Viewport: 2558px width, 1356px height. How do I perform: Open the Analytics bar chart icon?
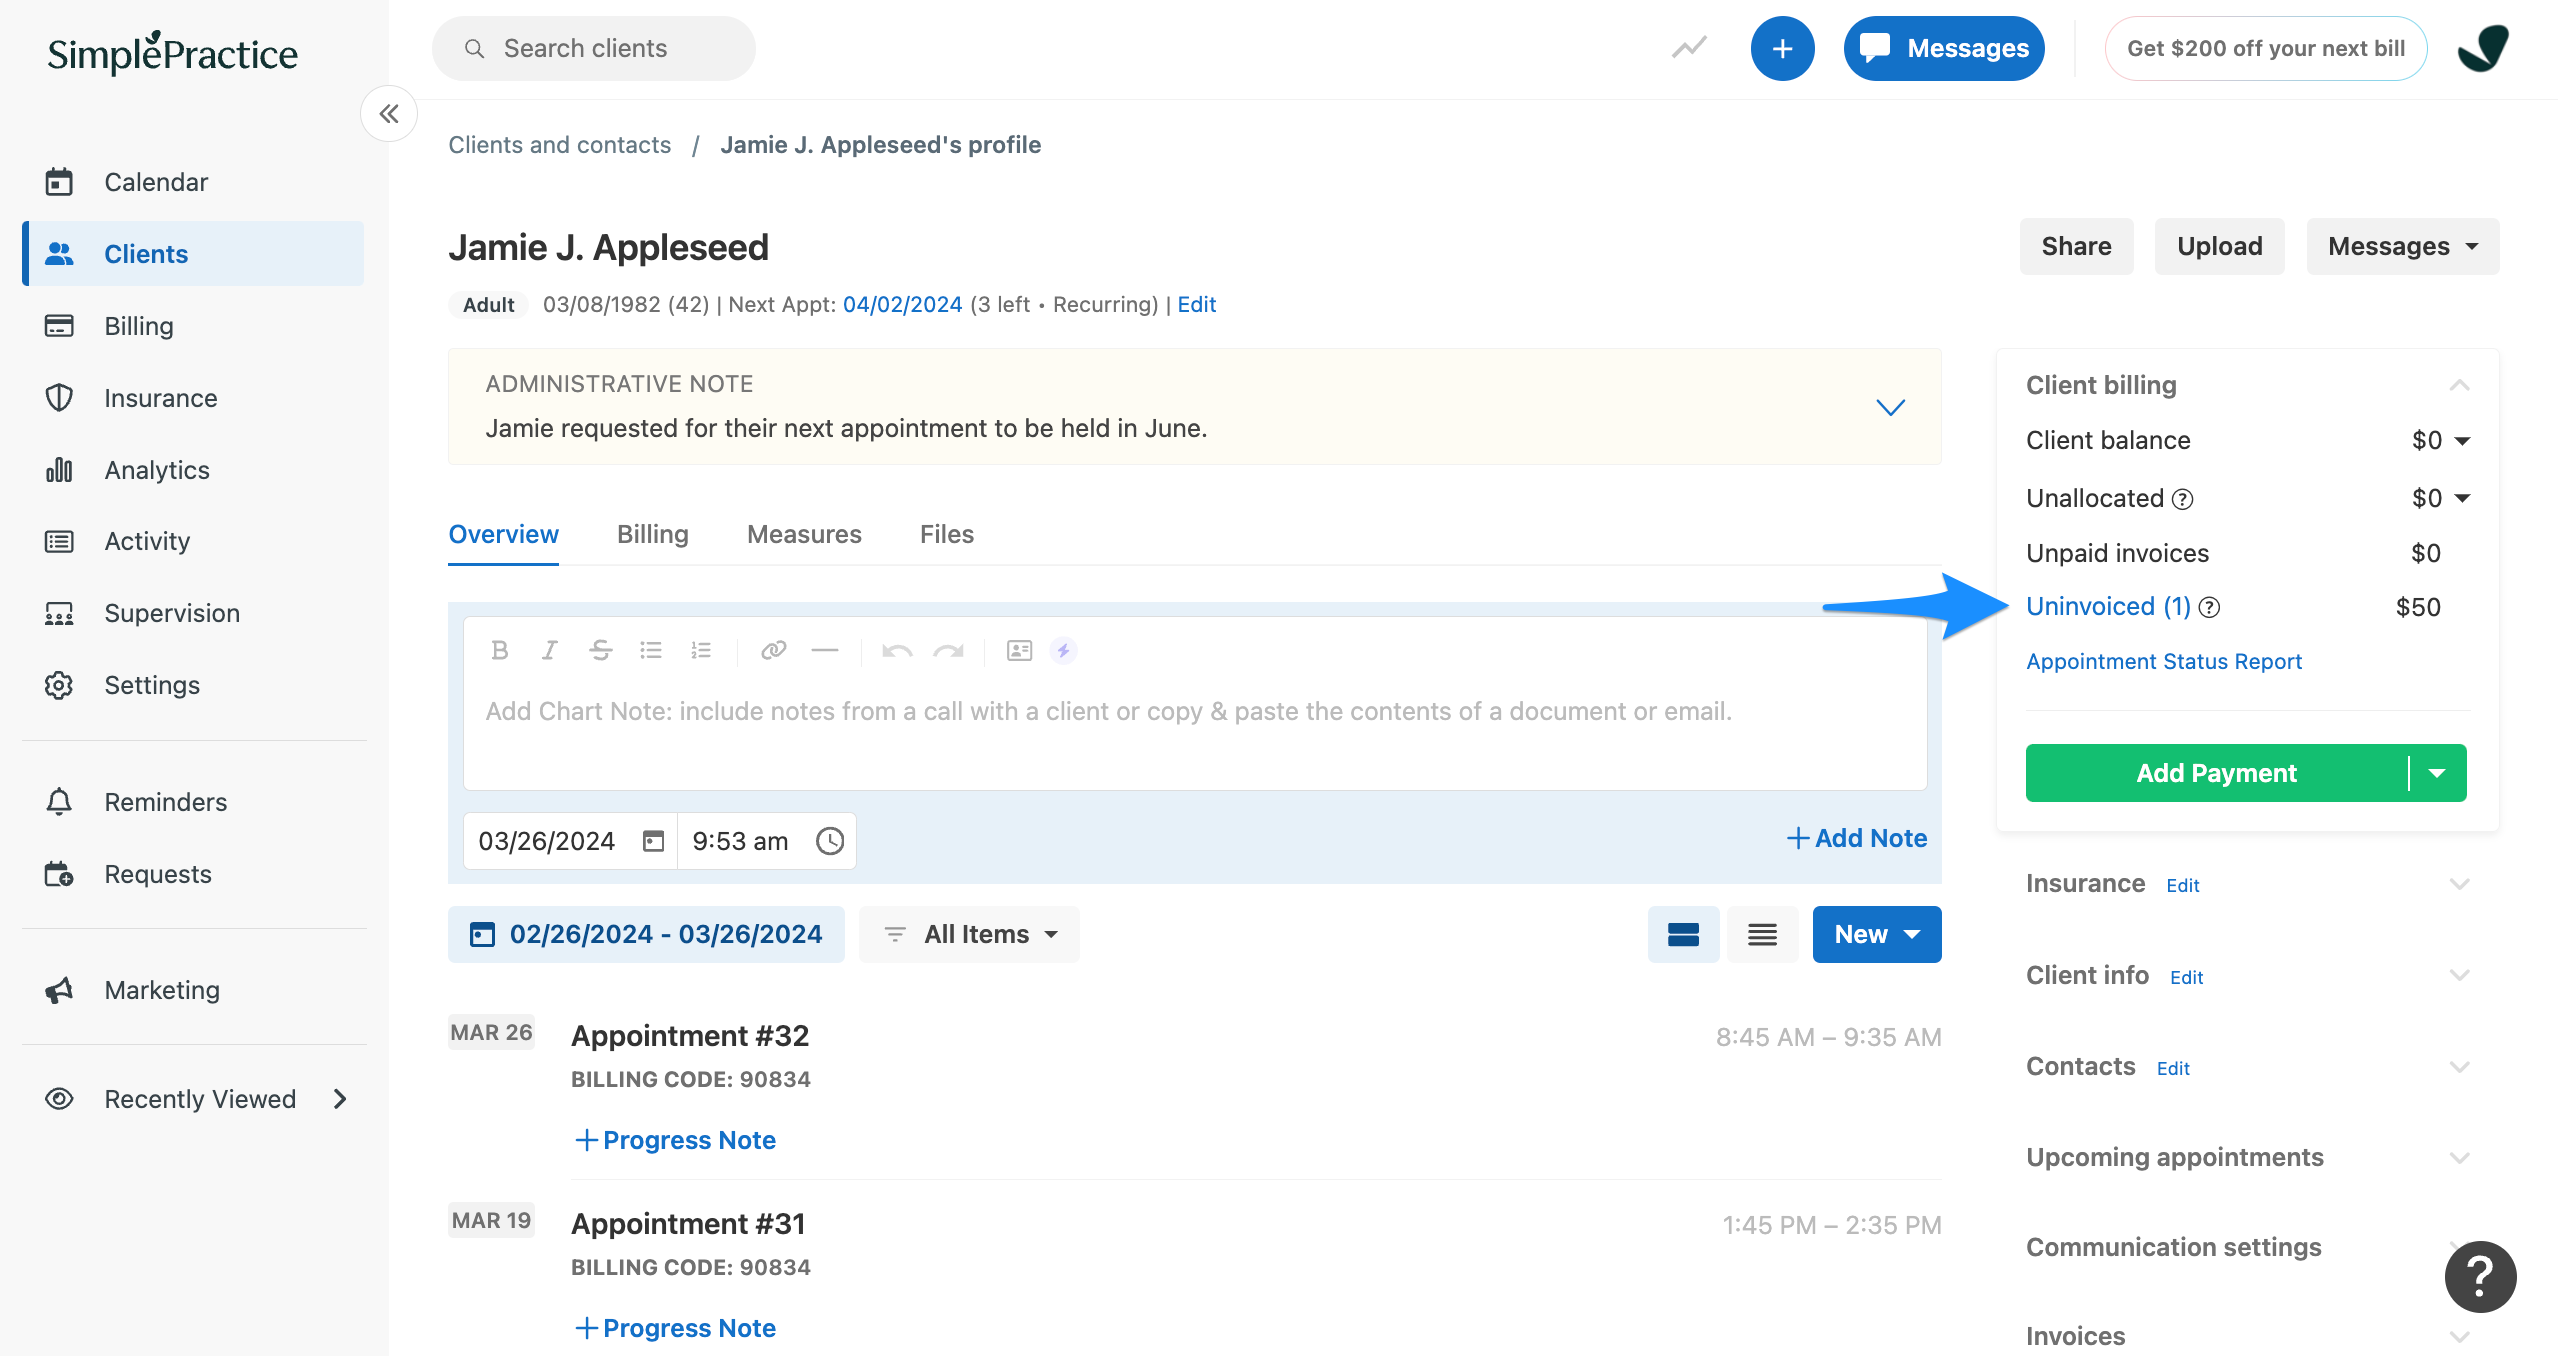[59, 470]
